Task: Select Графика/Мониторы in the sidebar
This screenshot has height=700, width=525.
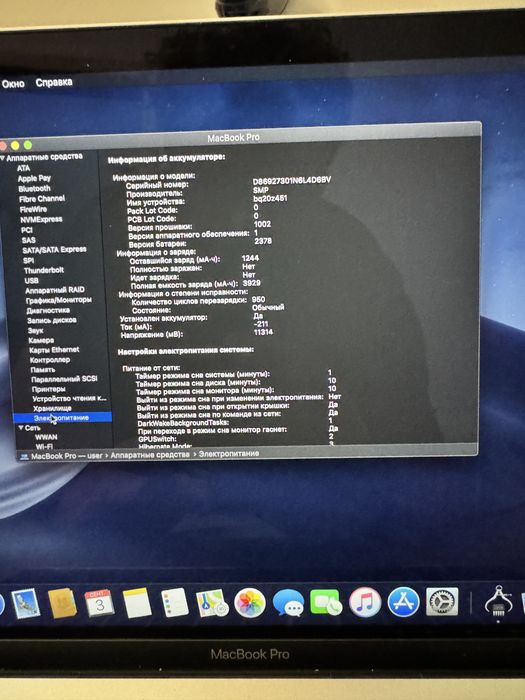Action: [x=58, y=300]
